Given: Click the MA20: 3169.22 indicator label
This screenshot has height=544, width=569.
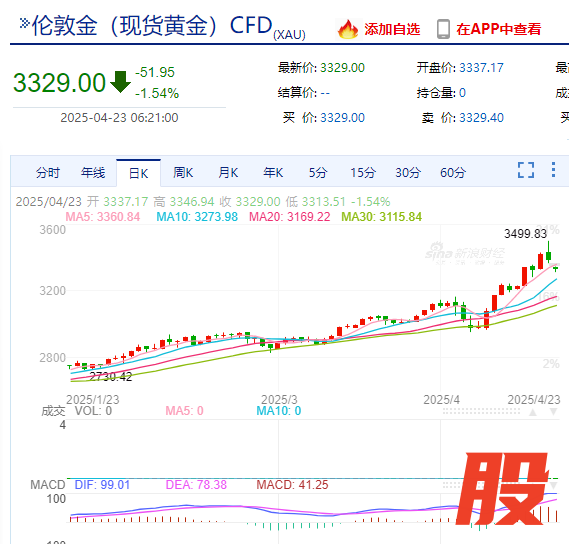Looking at the screenshot, I should (x=290, y=217).
